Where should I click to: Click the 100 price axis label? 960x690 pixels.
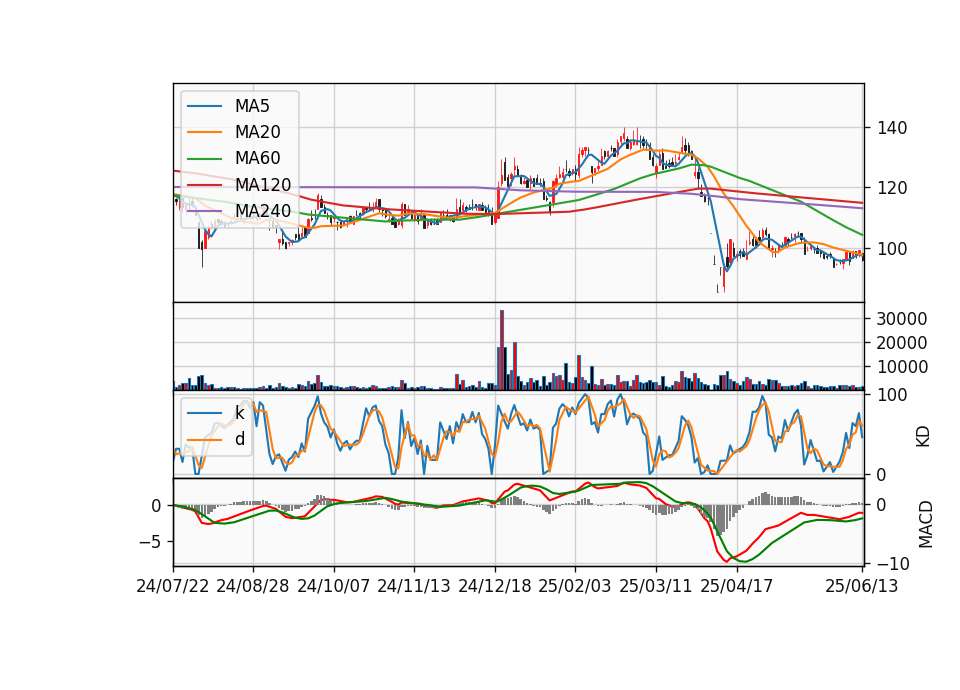(892, 249)
